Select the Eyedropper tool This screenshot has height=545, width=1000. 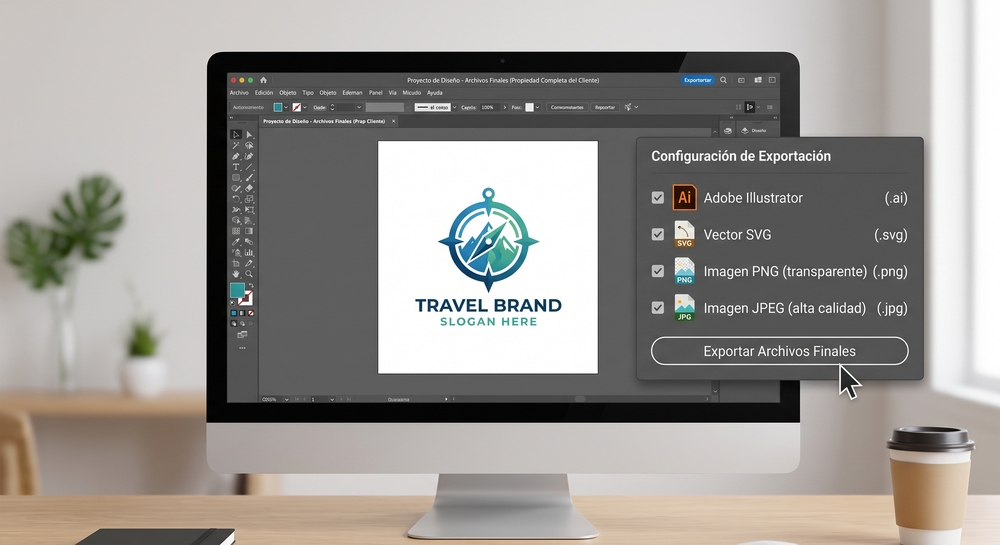pos(236,242)
